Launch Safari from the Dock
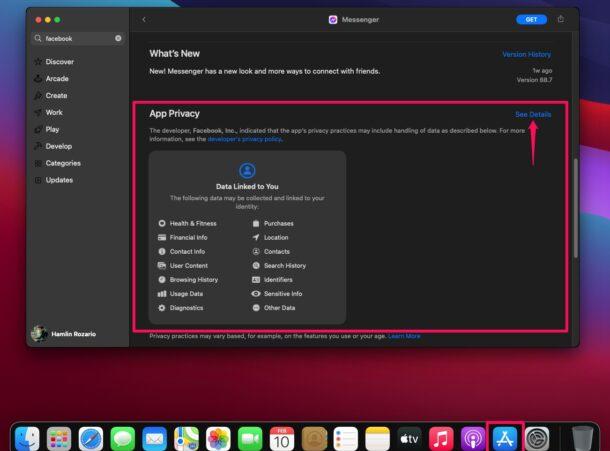The width and height of the screenshot is (610, 451). coord(91,439)
